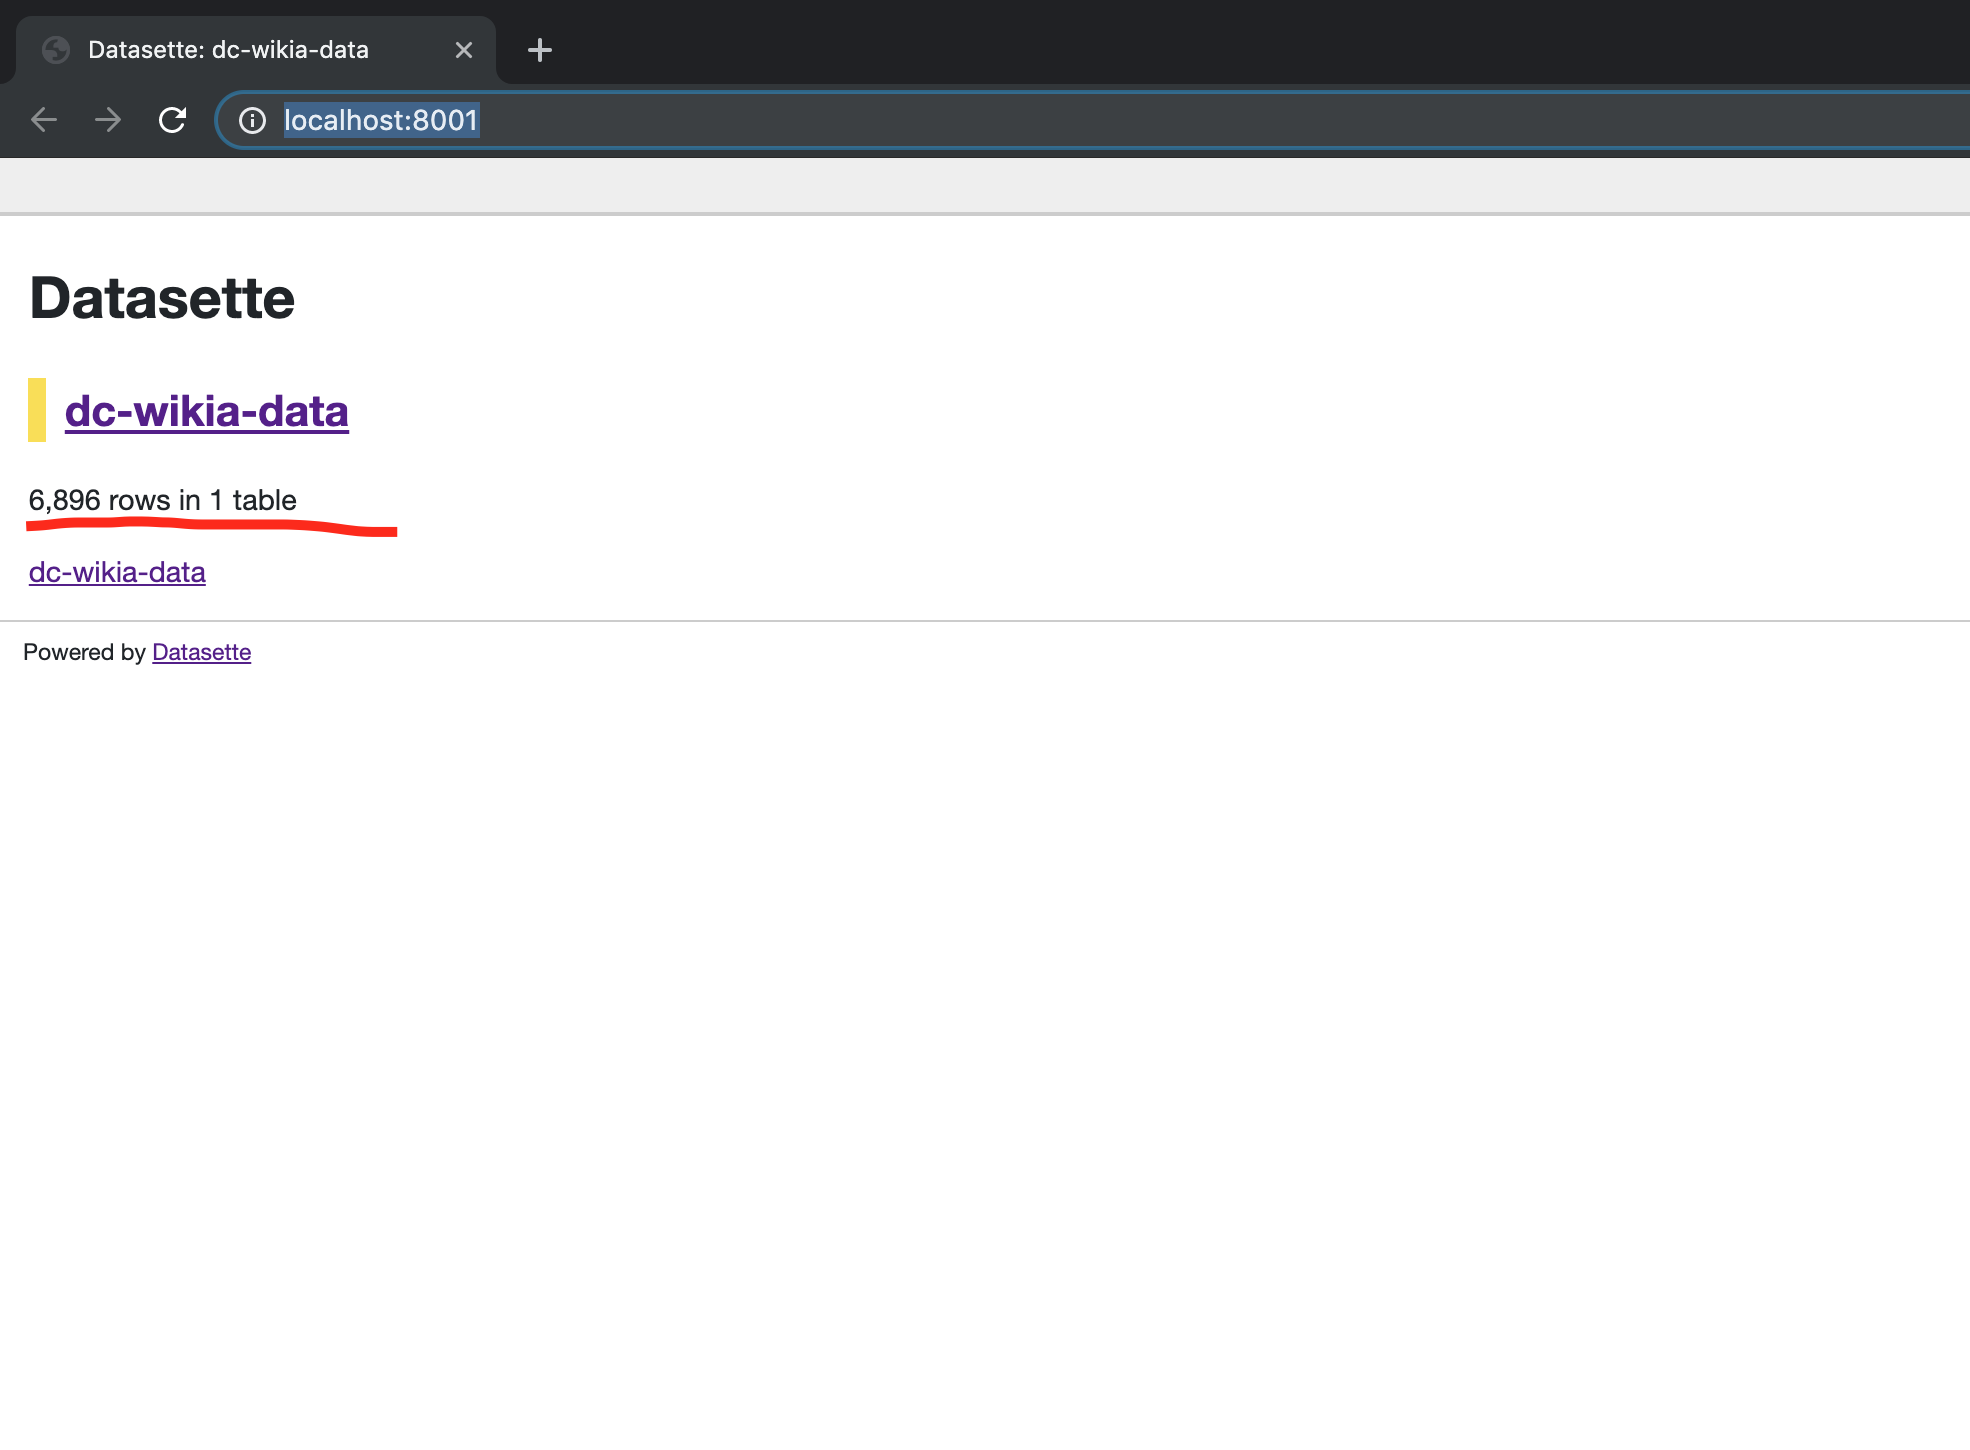The image size is (1970, 1450).
Task: Follow the Datasette link in footer
Action: [x=201, y=652]
